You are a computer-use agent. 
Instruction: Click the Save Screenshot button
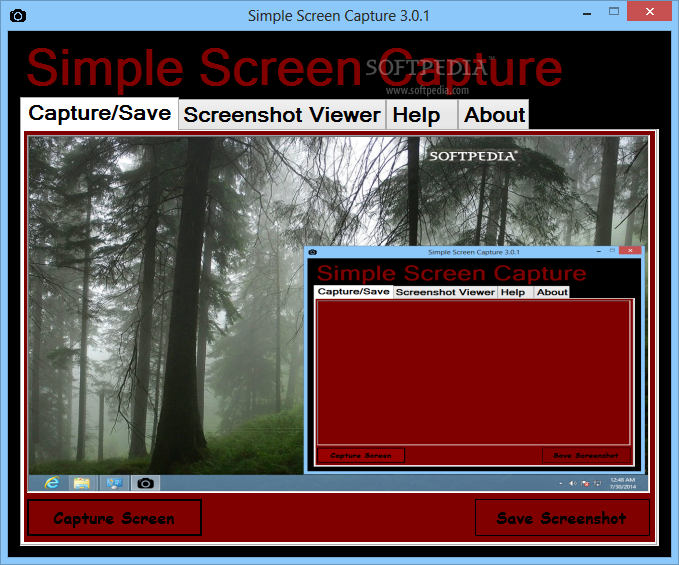pyautogui.click(x=562, y=518)
